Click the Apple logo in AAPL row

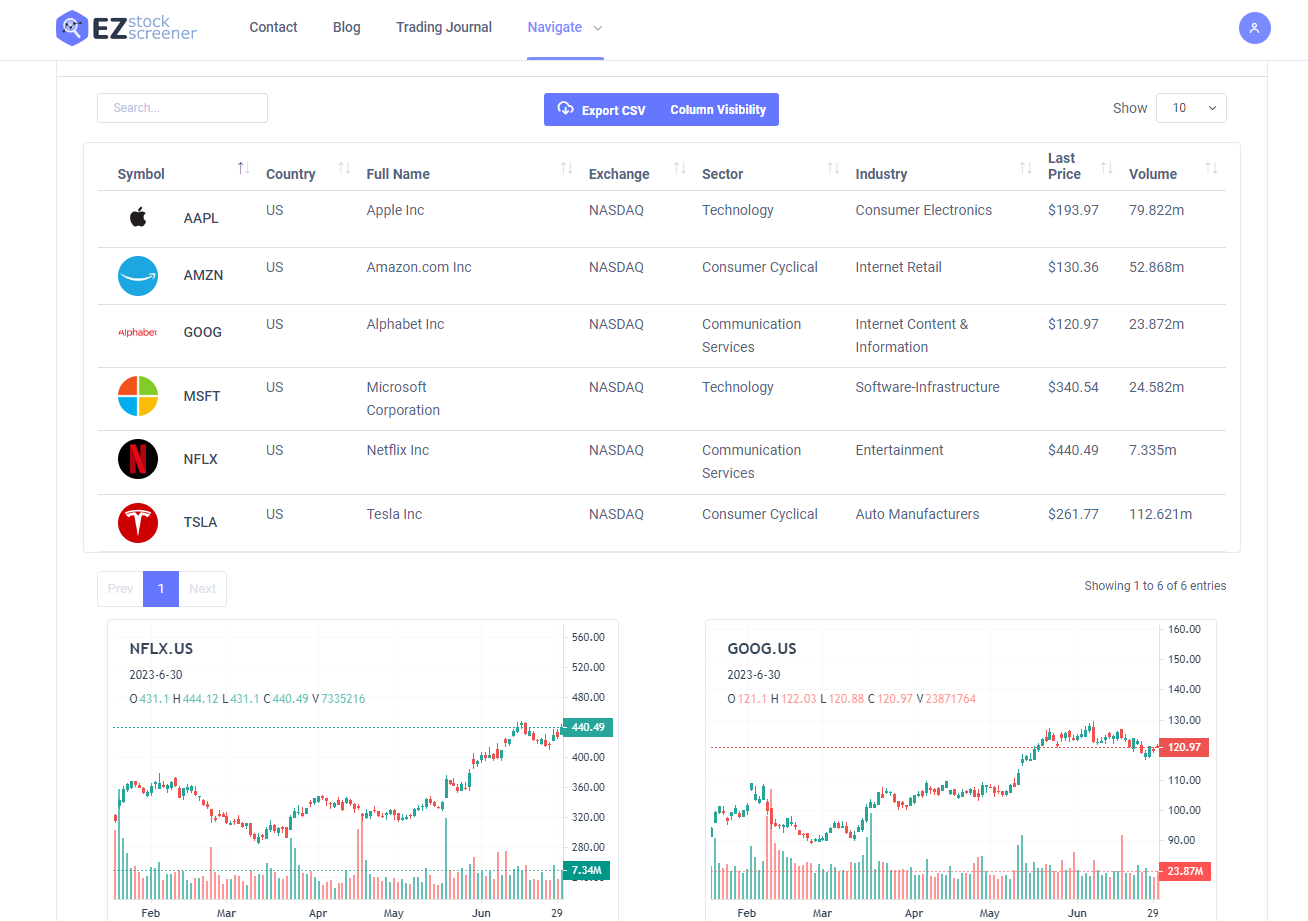[x=138, y=218]
